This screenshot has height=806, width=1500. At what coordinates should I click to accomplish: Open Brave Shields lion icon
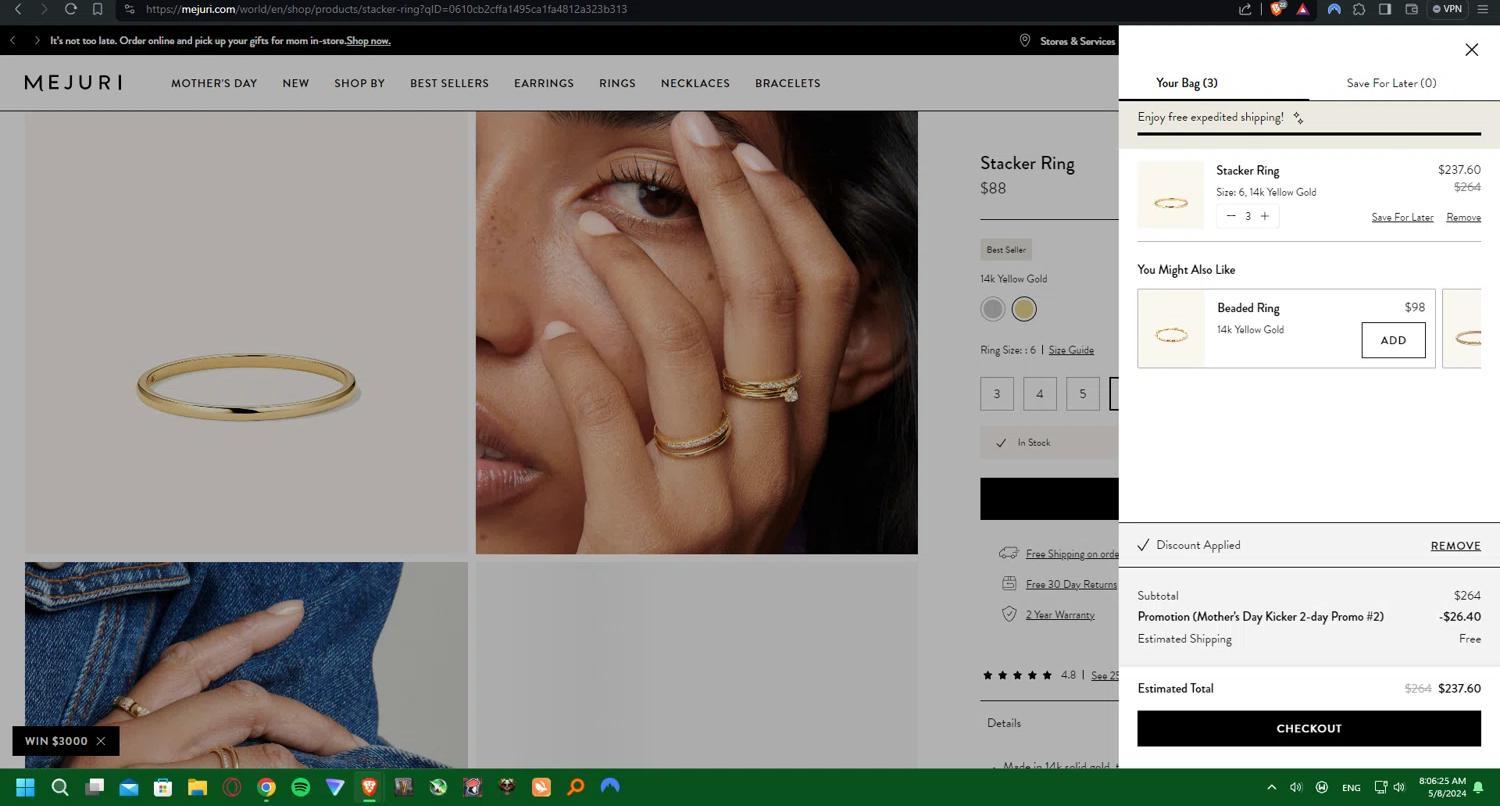point(1277,9)
